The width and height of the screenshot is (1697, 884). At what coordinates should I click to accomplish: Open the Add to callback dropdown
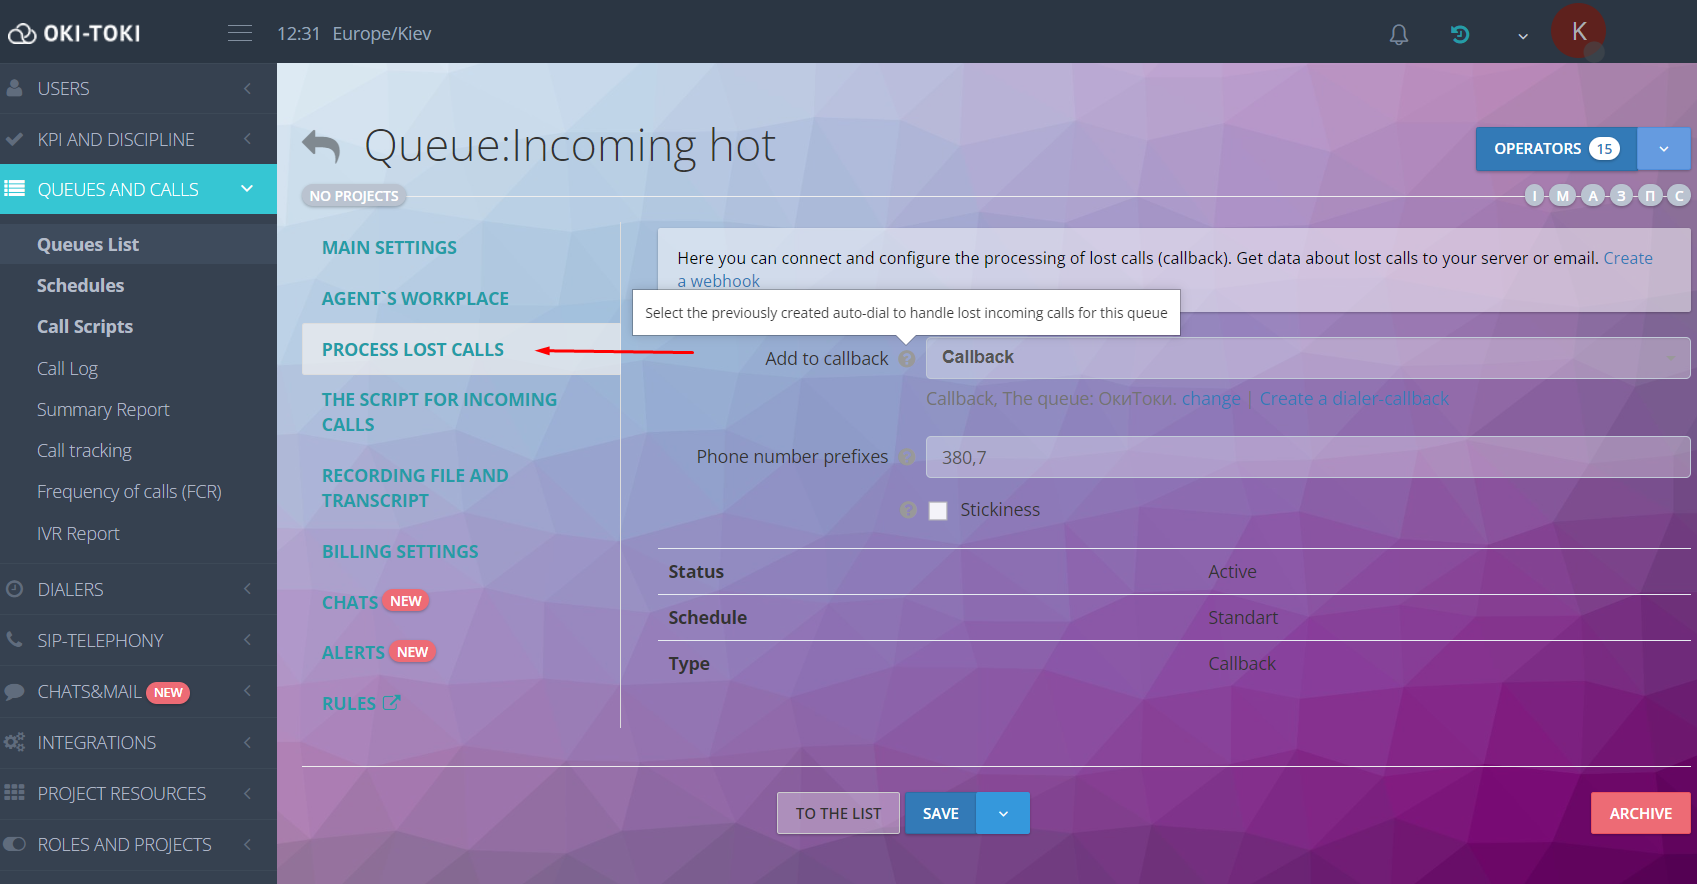(1307, 358)
